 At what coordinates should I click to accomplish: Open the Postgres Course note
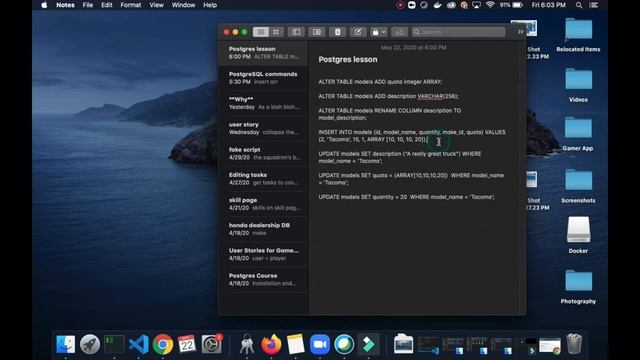263,280
